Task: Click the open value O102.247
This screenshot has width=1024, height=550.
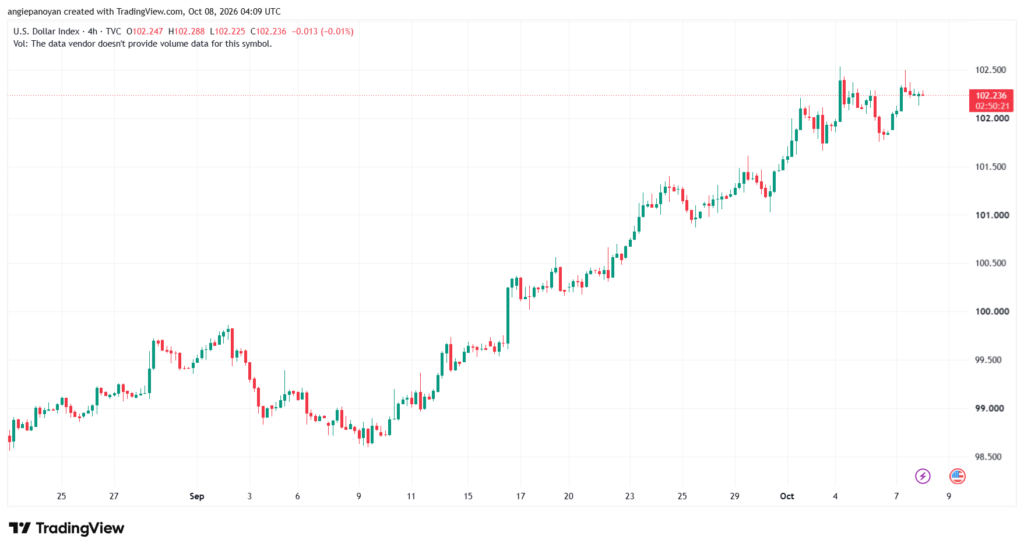Action: click(x=145, y=31)
